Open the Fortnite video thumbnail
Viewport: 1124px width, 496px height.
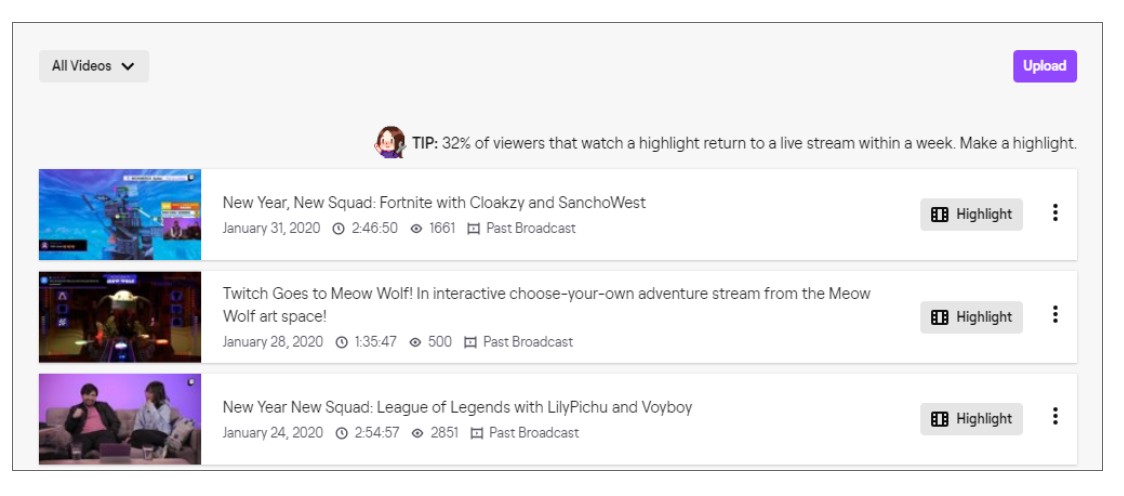coord(120,214)
